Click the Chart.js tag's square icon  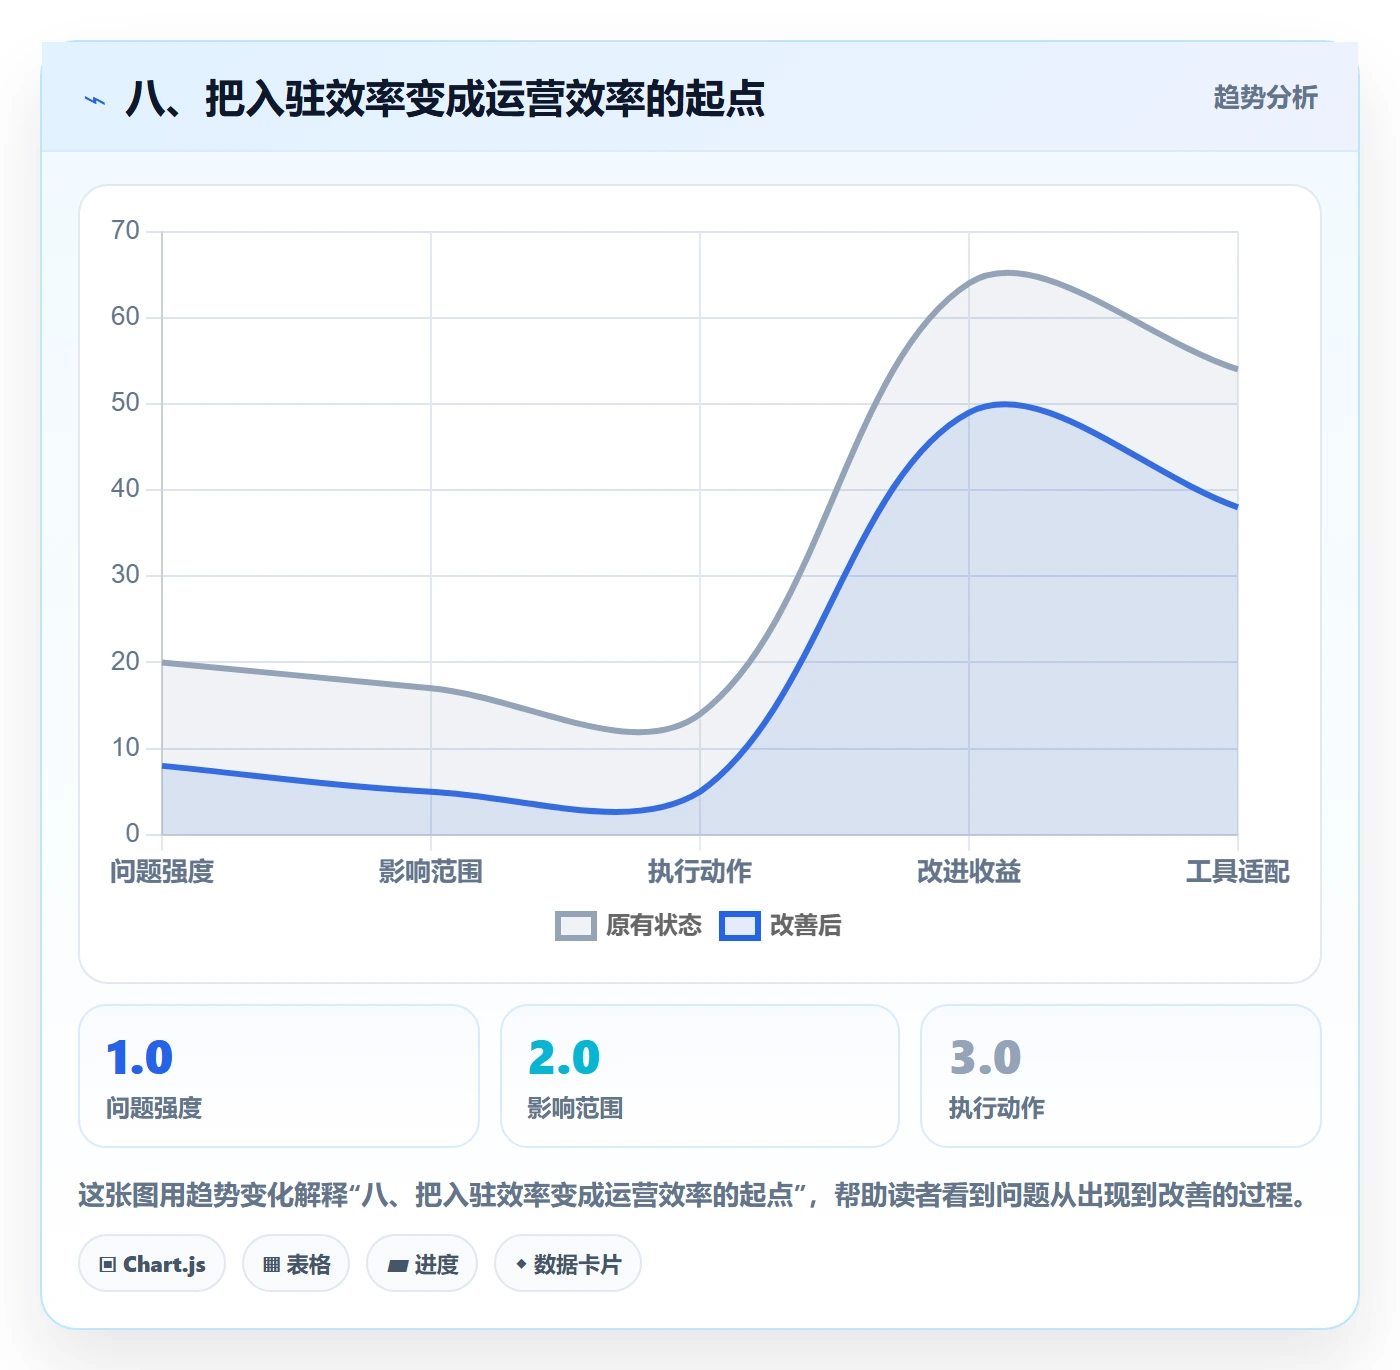(x=108, y=1265)
